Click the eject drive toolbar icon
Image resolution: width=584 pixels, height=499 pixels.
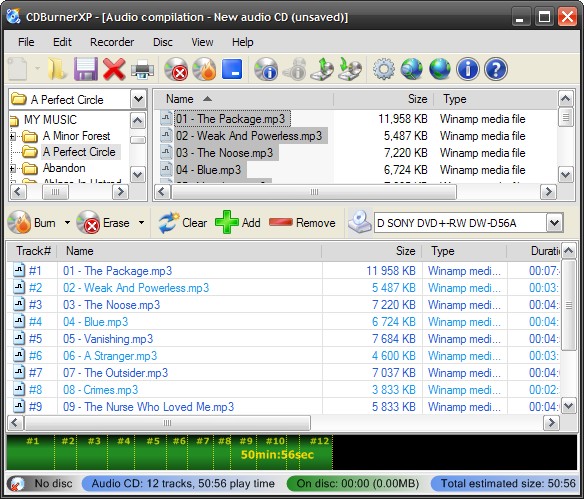point(322,69)
